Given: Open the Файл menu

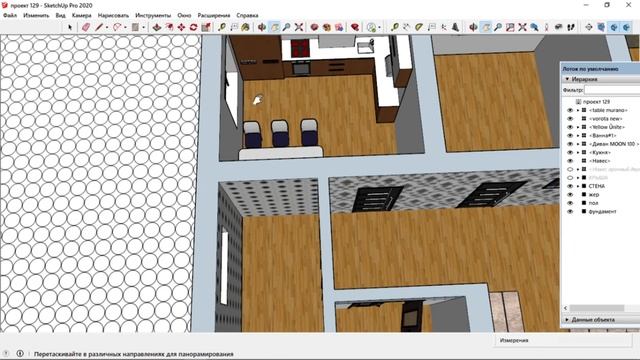Looking at the screenshot, I should 10,15.
